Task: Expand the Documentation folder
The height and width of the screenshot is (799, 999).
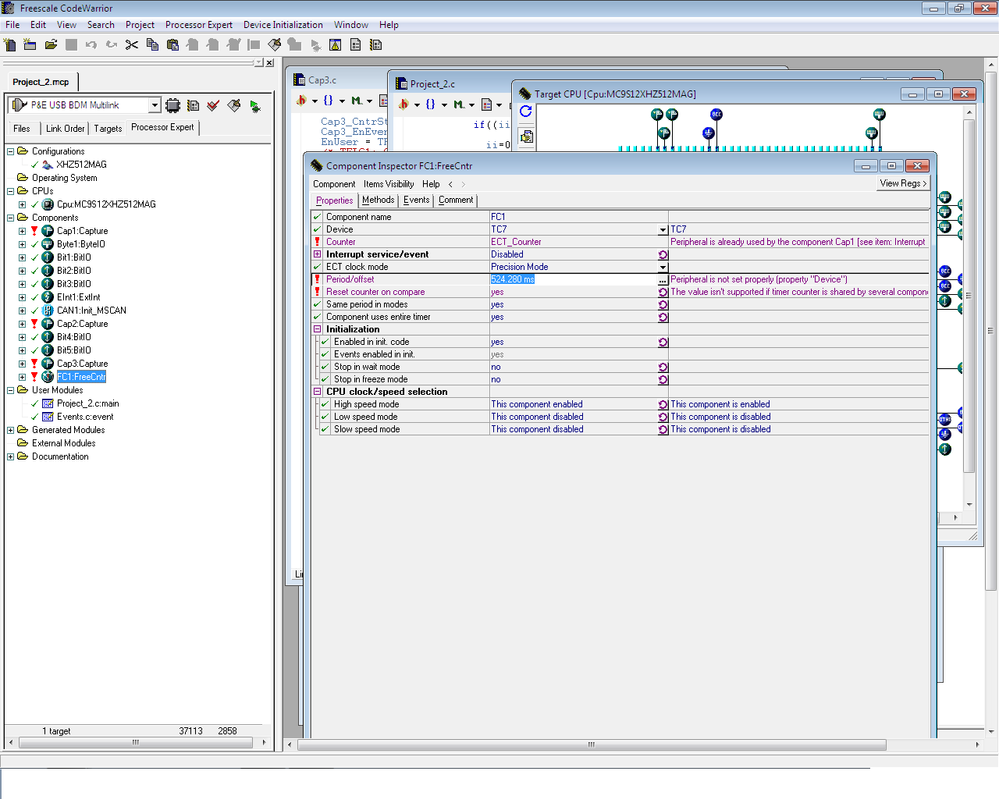Action: (10, 457)
